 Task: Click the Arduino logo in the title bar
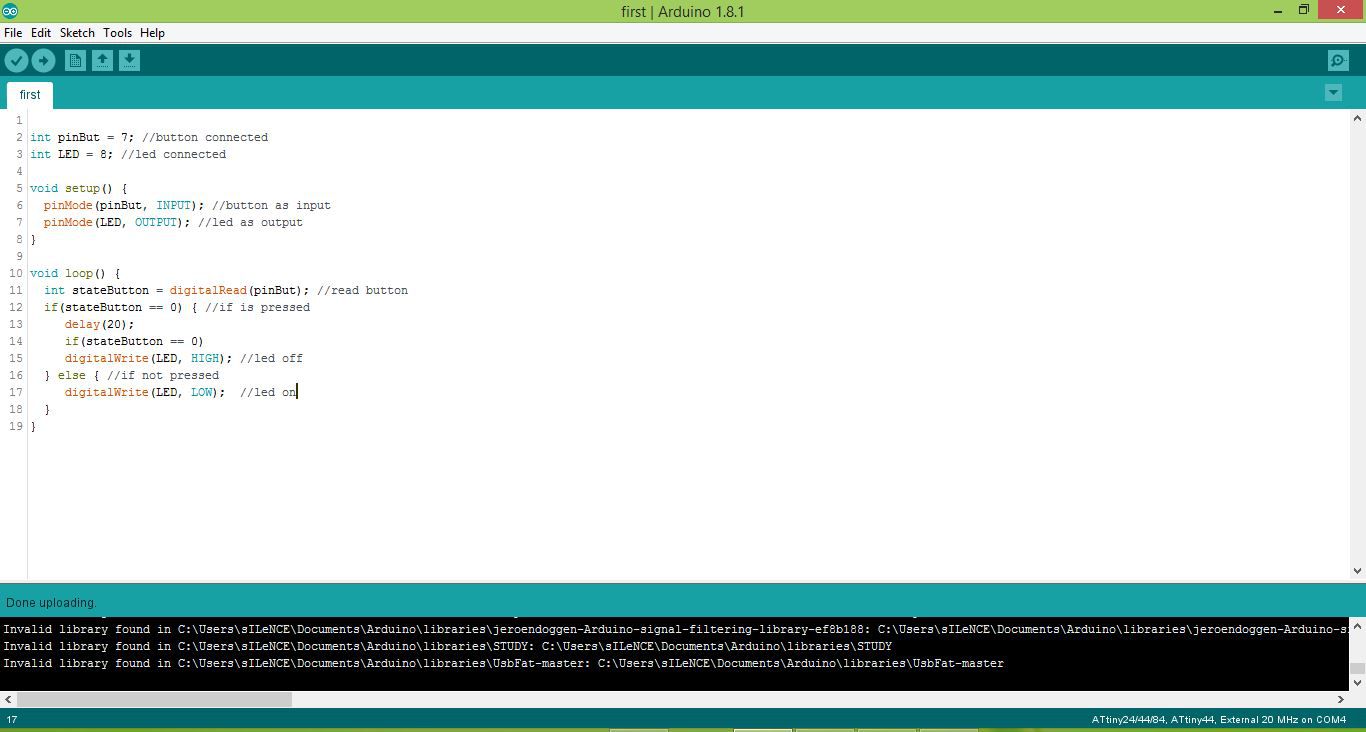click(x=10, y=11)
